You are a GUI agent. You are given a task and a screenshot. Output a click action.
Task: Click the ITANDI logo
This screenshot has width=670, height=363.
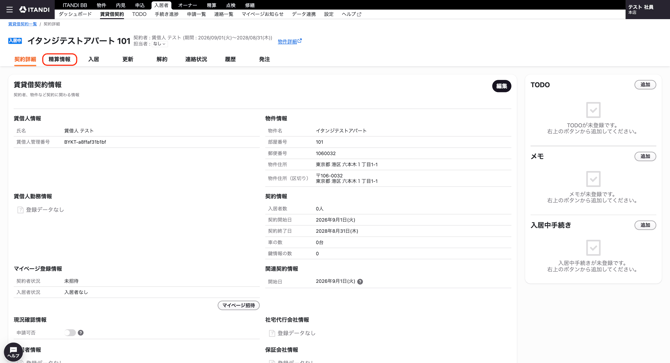click(35, 9)
